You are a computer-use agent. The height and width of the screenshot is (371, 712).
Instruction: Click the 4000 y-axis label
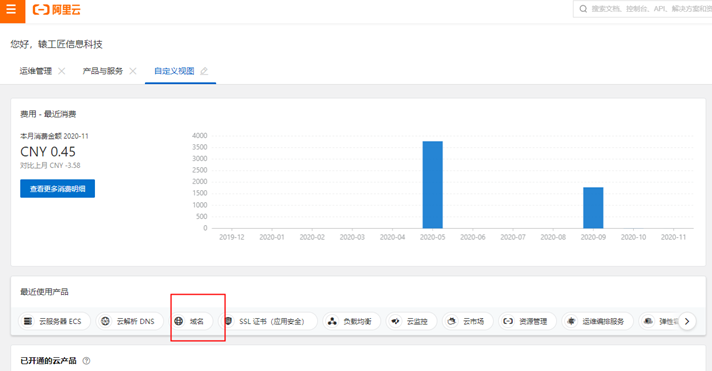coord(200,135)
